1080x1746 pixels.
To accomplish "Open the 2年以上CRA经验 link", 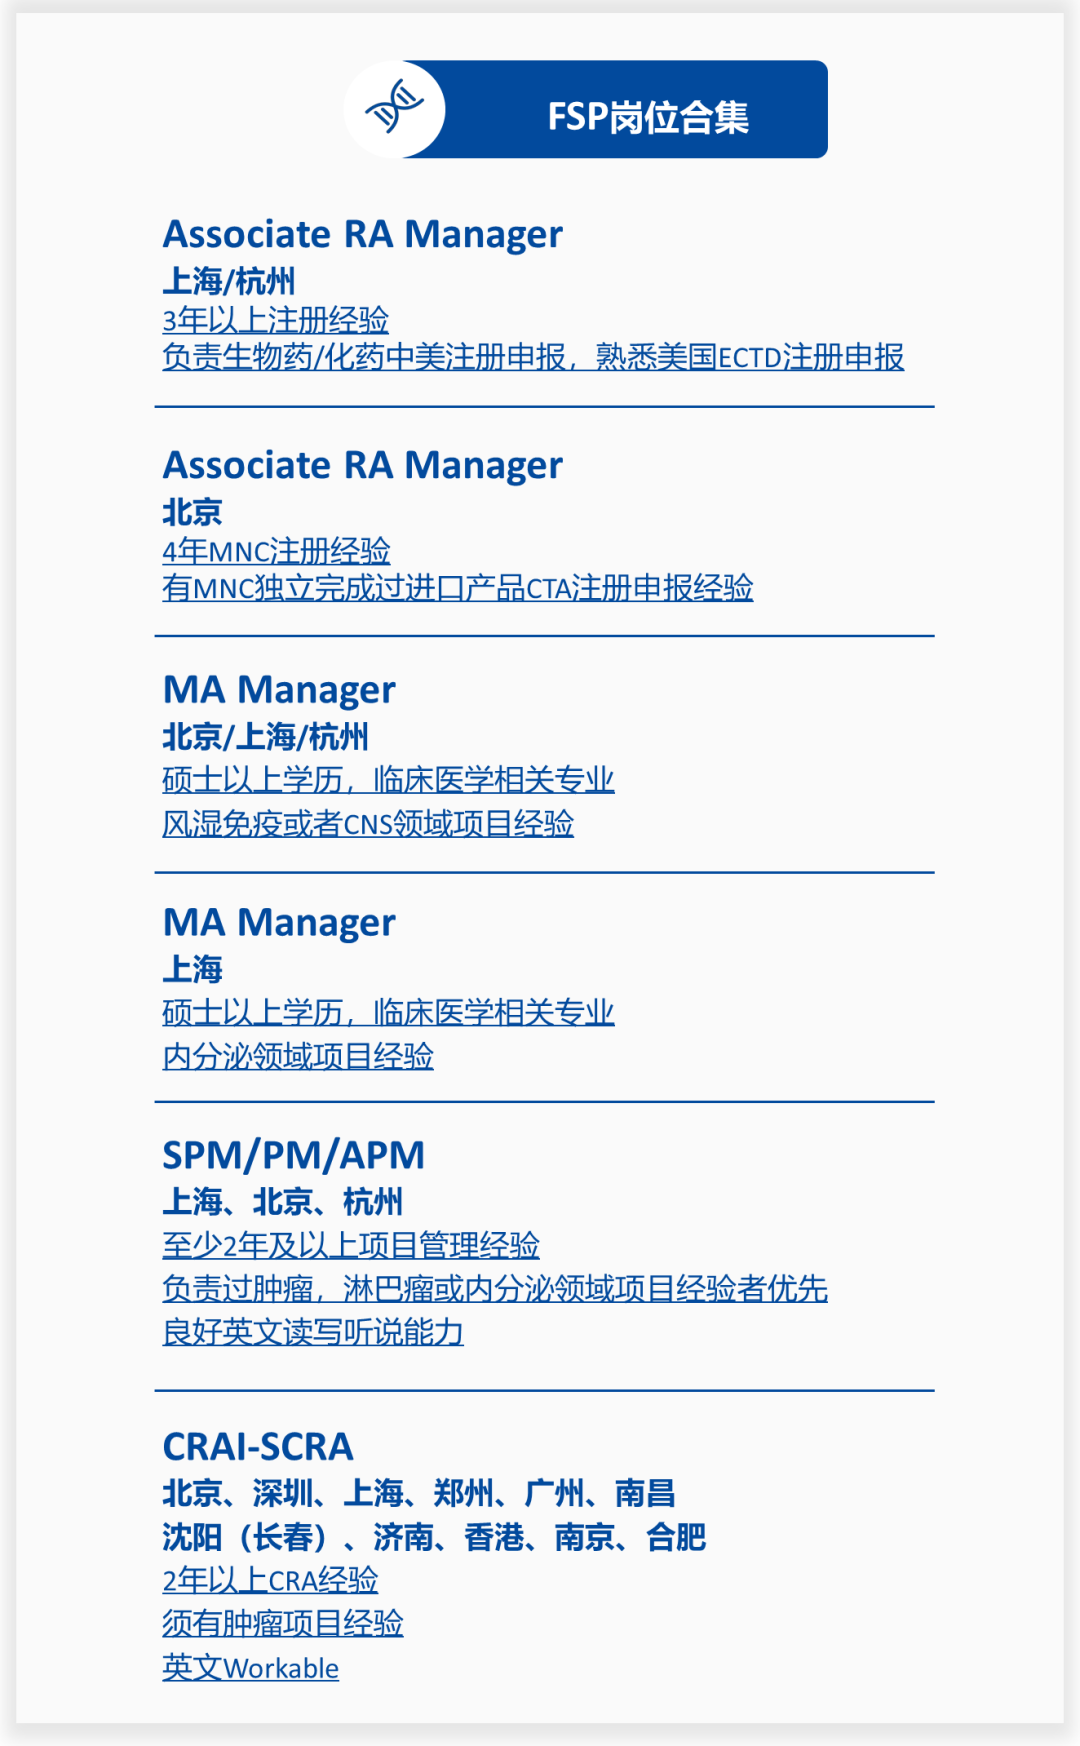I will point(270,1580).
